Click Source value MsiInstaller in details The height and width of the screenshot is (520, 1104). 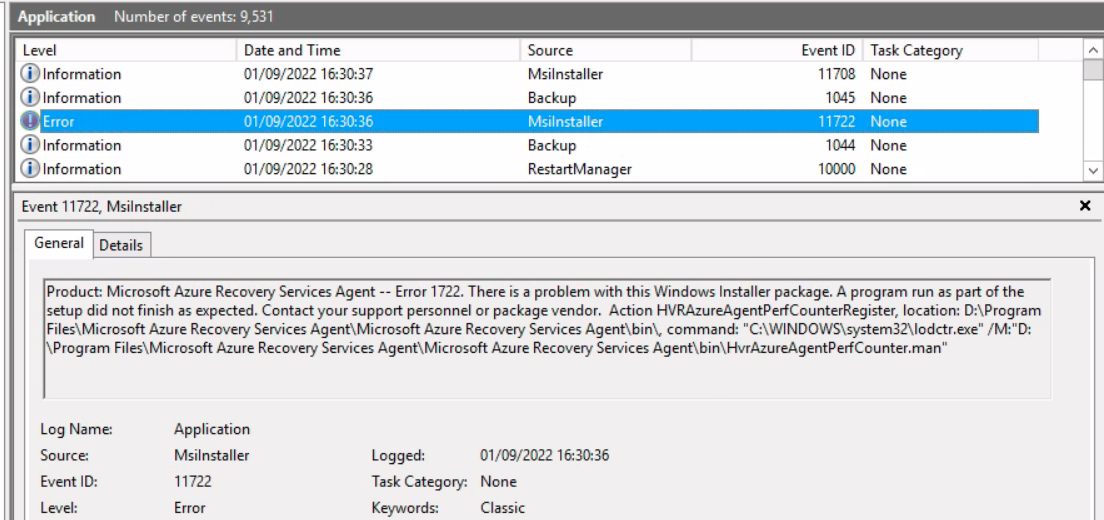click(x=212, y=455)
